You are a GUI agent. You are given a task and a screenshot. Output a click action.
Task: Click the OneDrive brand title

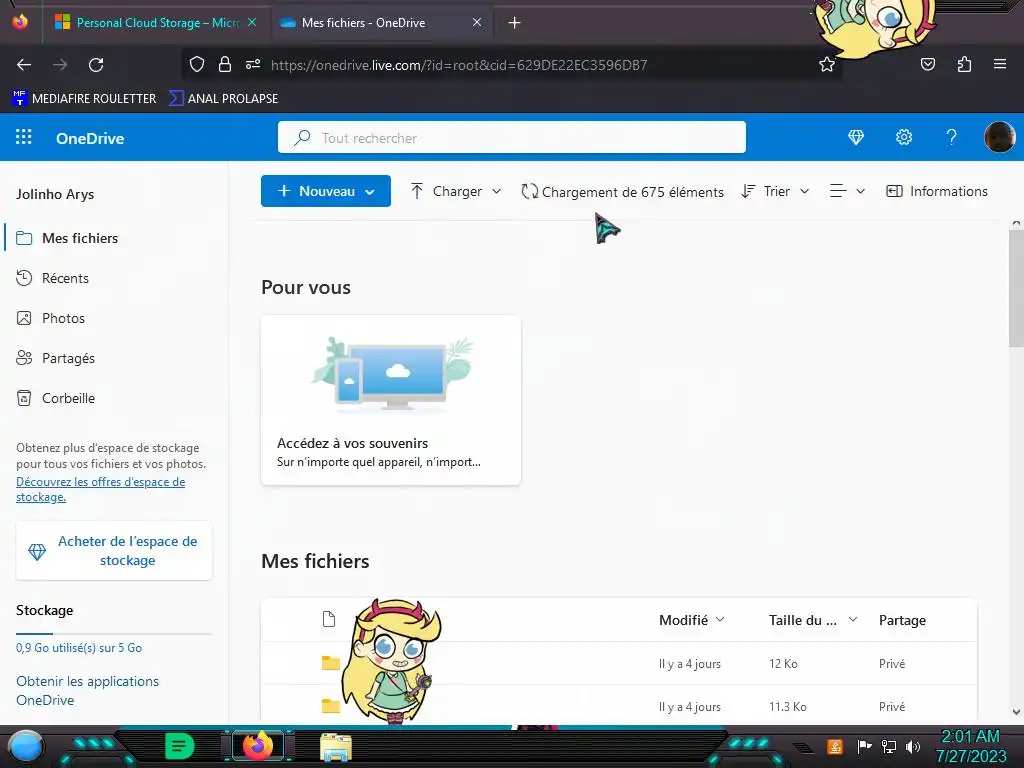(90, 138)
